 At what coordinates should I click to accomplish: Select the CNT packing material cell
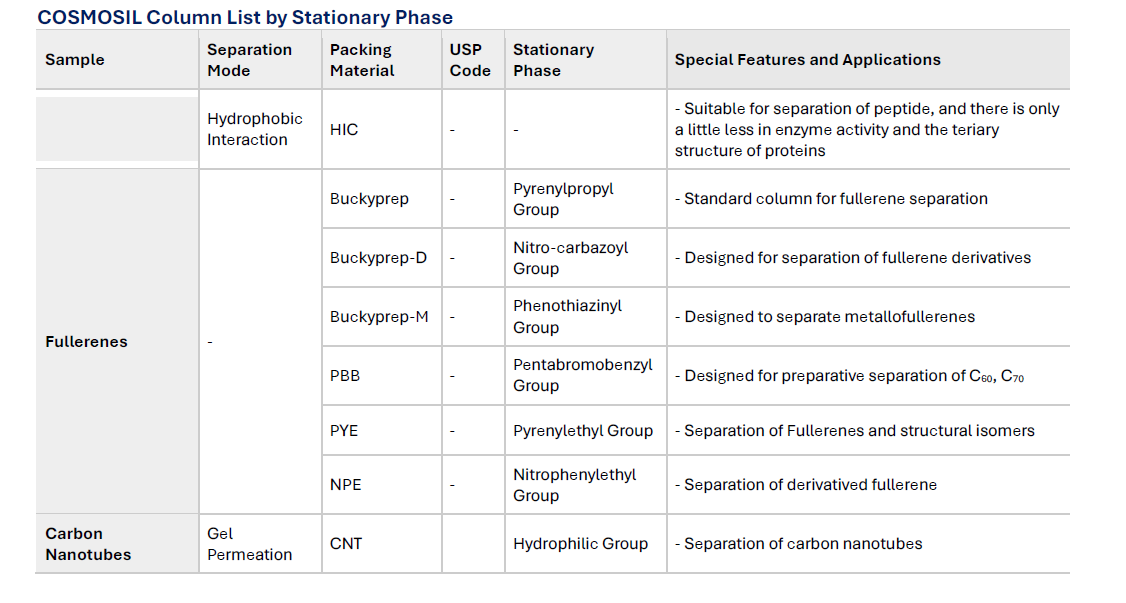[x=346, y=544]
